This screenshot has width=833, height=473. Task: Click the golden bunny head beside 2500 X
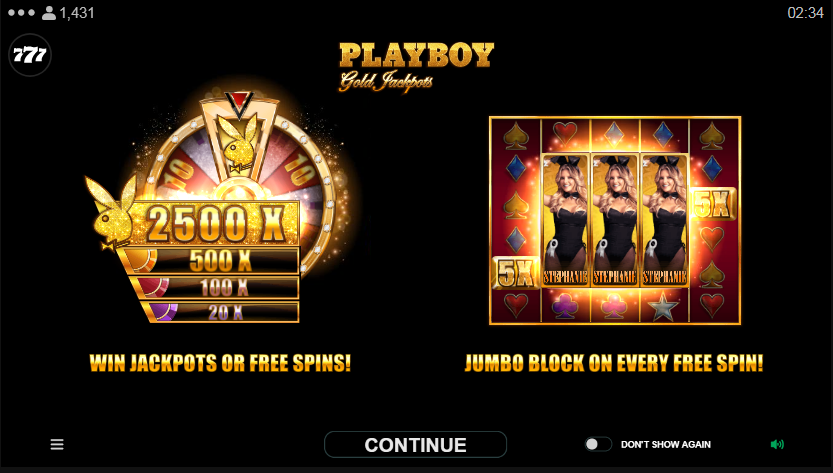coord(113,212)
